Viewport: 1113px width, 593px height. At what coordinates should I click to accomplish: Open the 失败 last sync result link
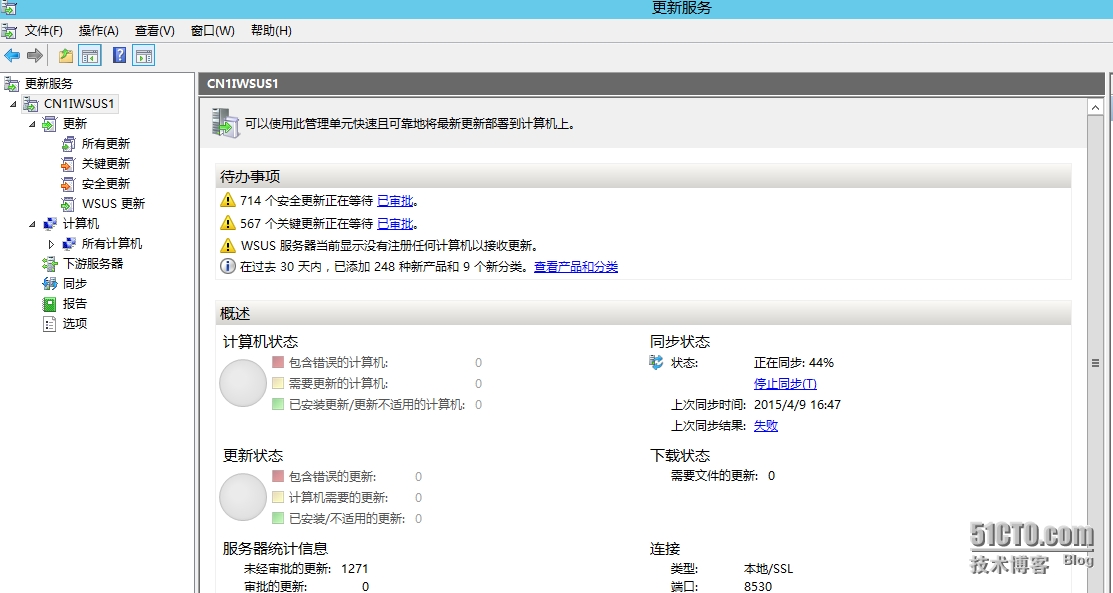point(766,425)
